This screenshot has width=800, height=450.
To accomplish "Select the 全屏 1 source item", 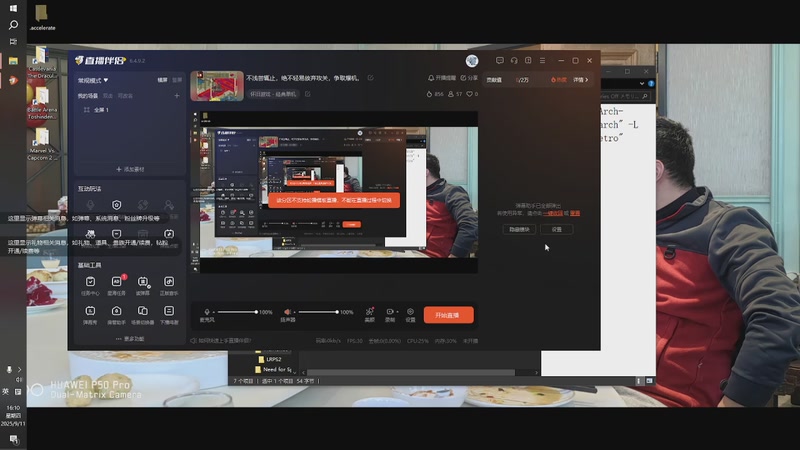I will (x=101, y=110).
